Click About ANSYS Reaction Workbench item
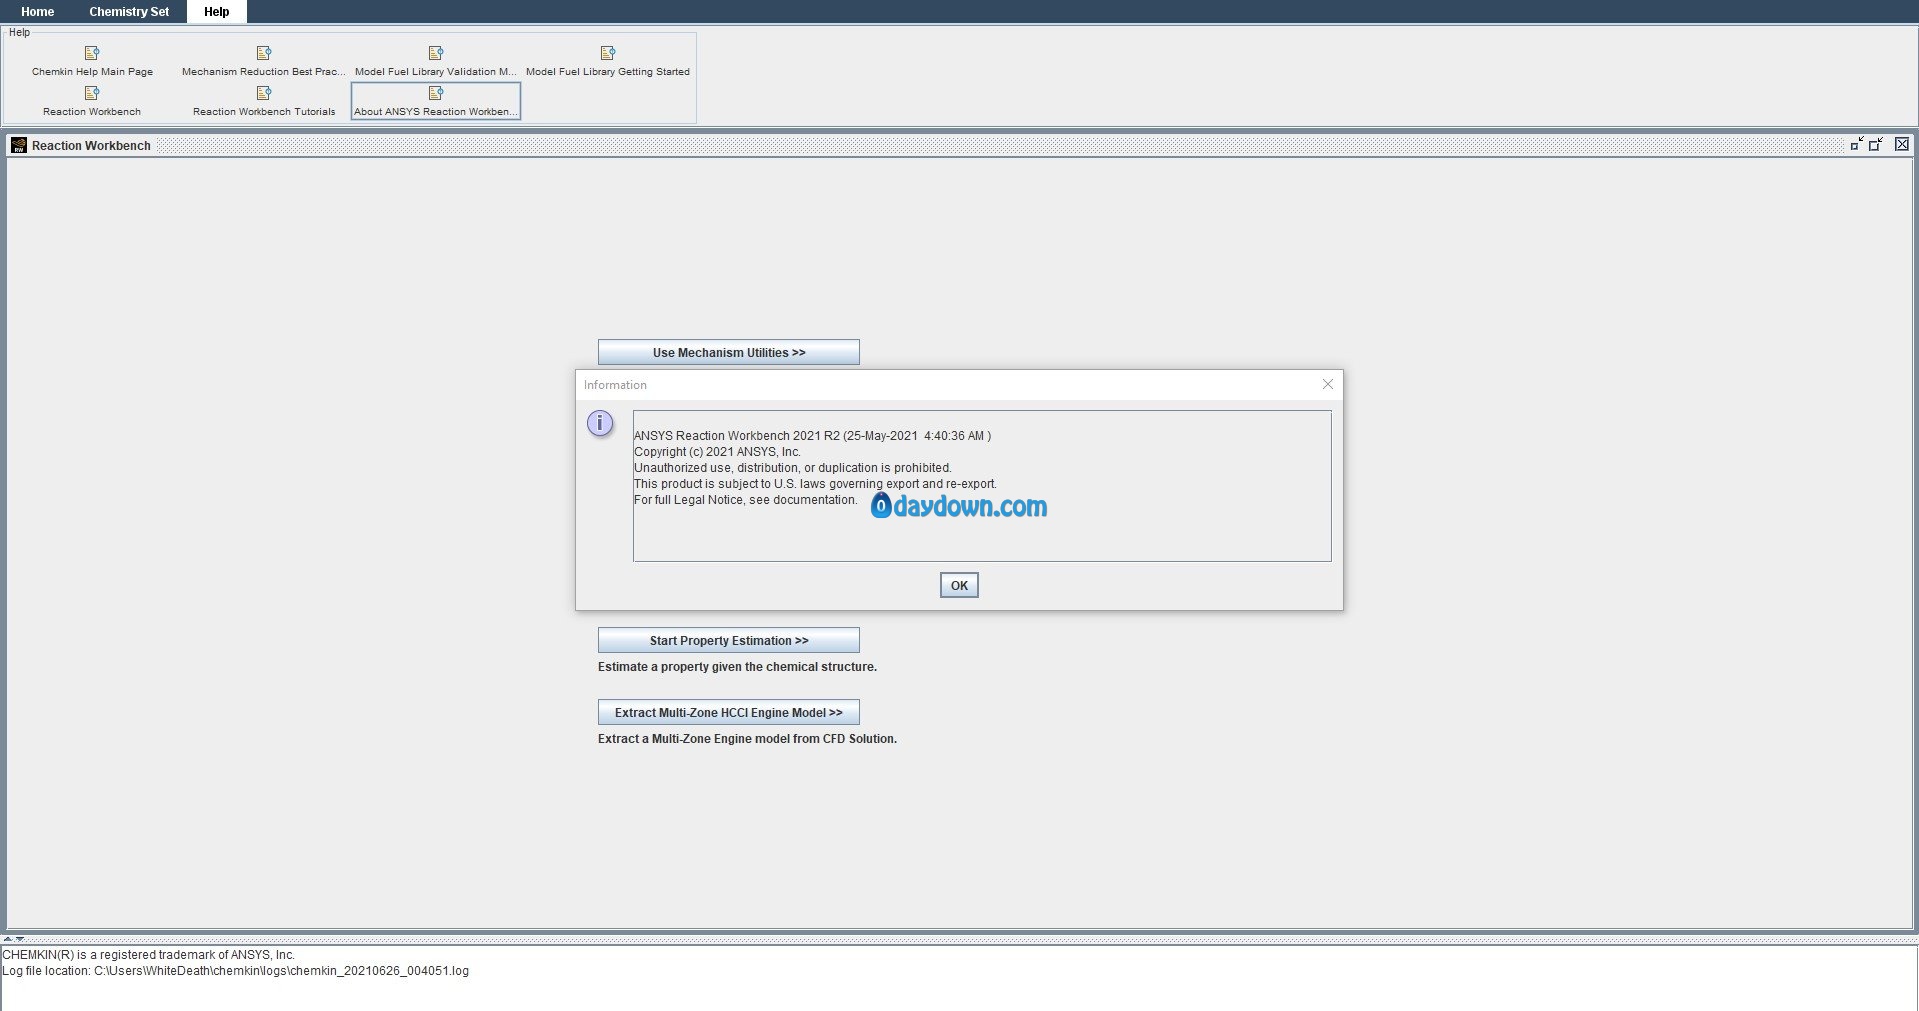The image size is (1919, 1011). pos(436,101)
